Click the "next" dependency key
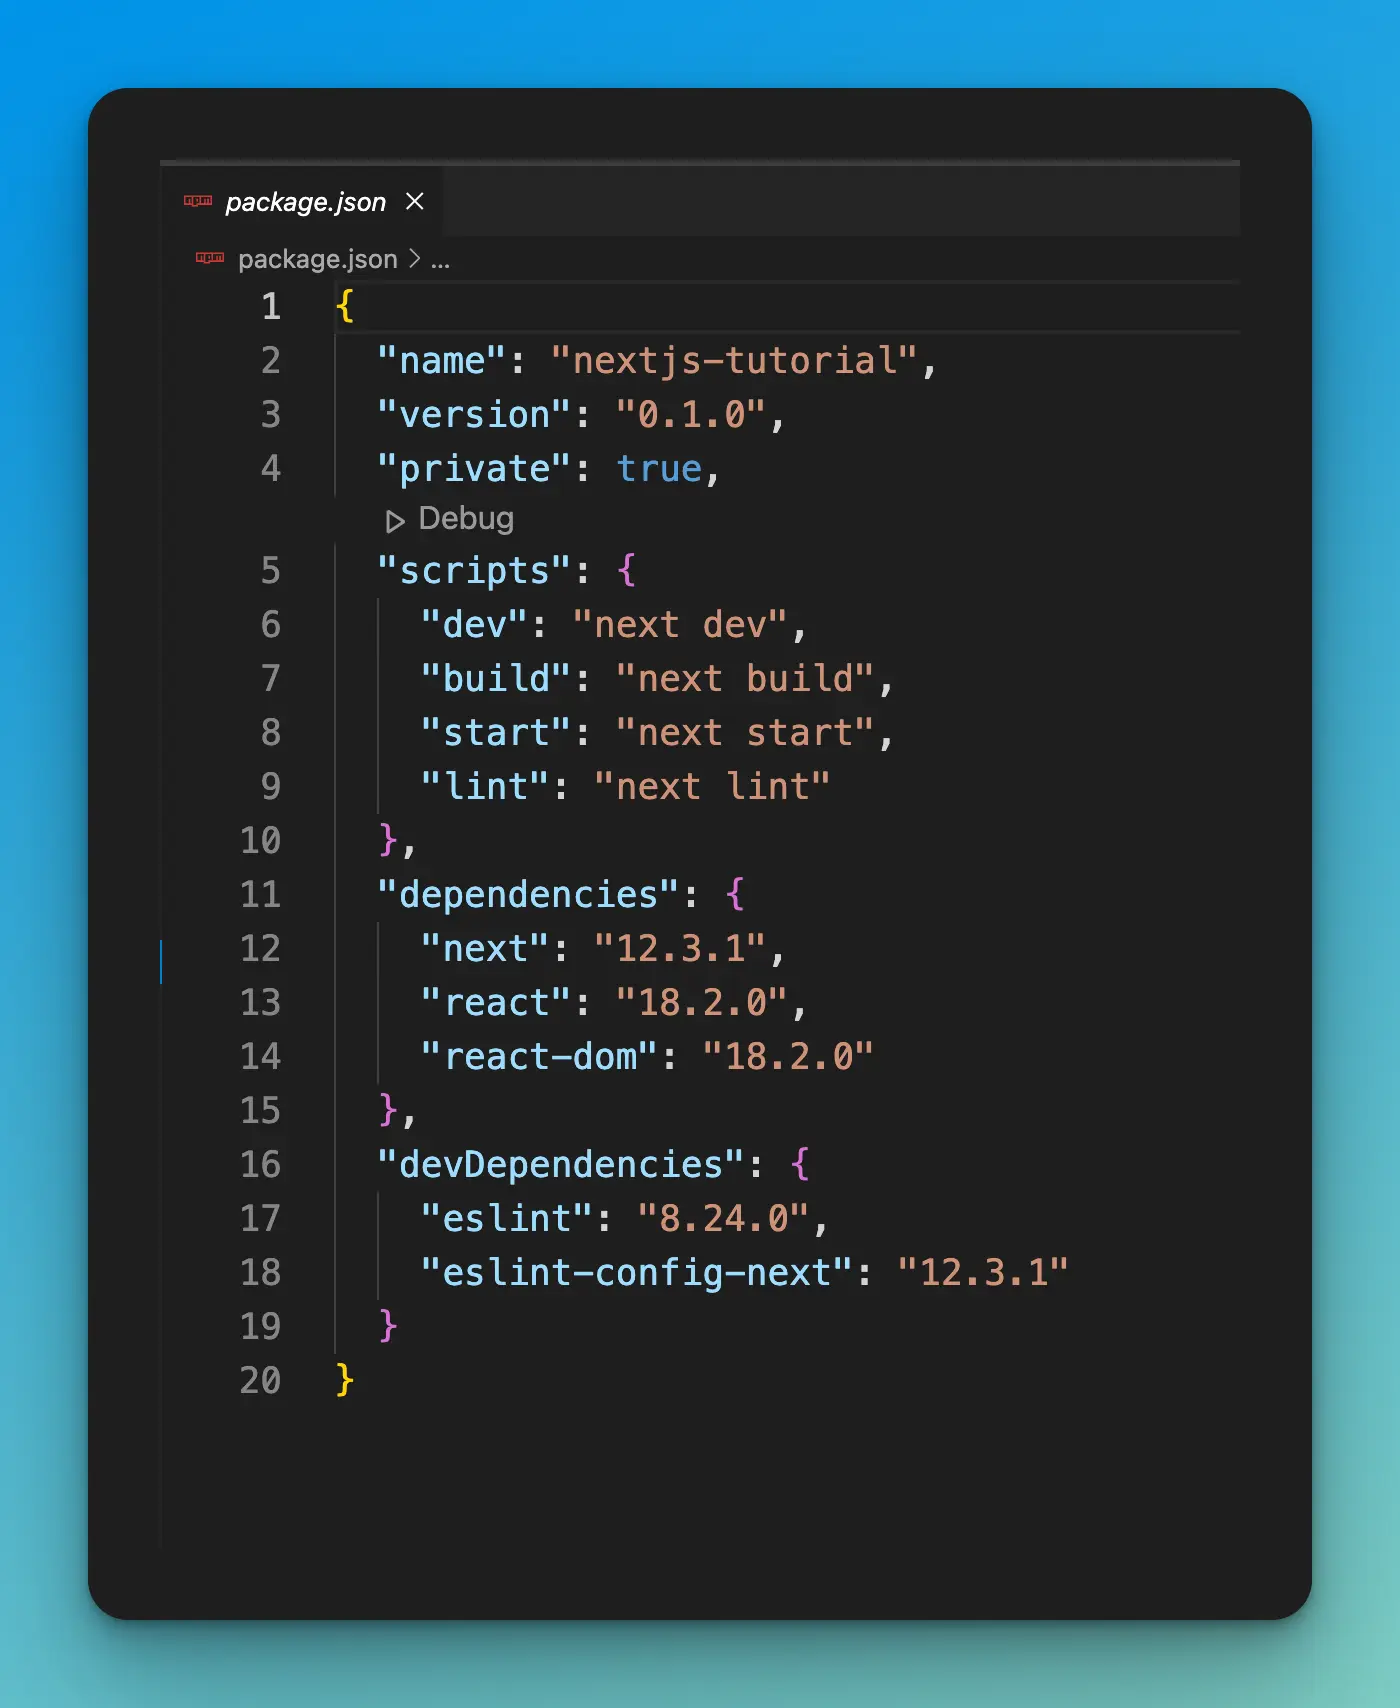The image size is (1400, 1708). tap(485, 949)
